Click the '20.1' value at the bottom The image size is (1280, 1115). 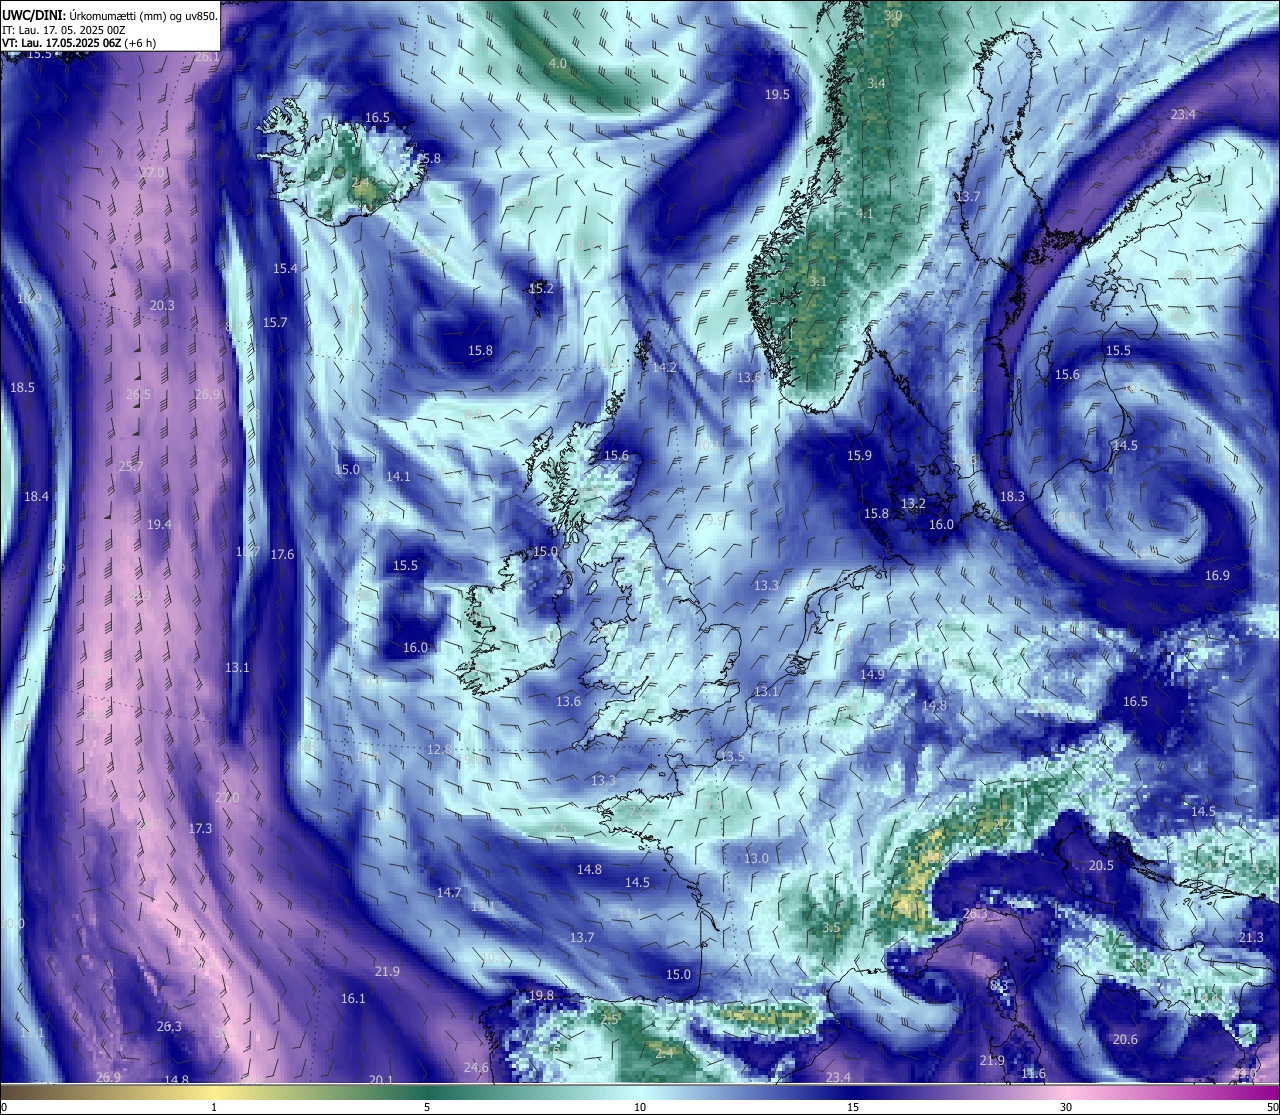coord(380,1079)
